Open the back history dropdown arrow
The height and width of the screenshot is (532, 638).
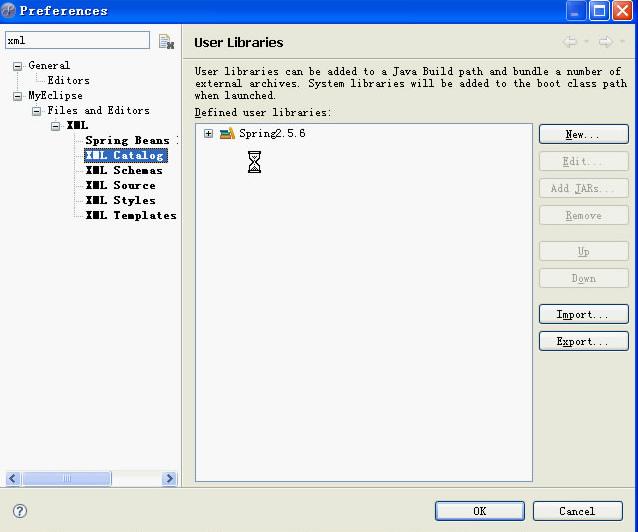point(586,42)
